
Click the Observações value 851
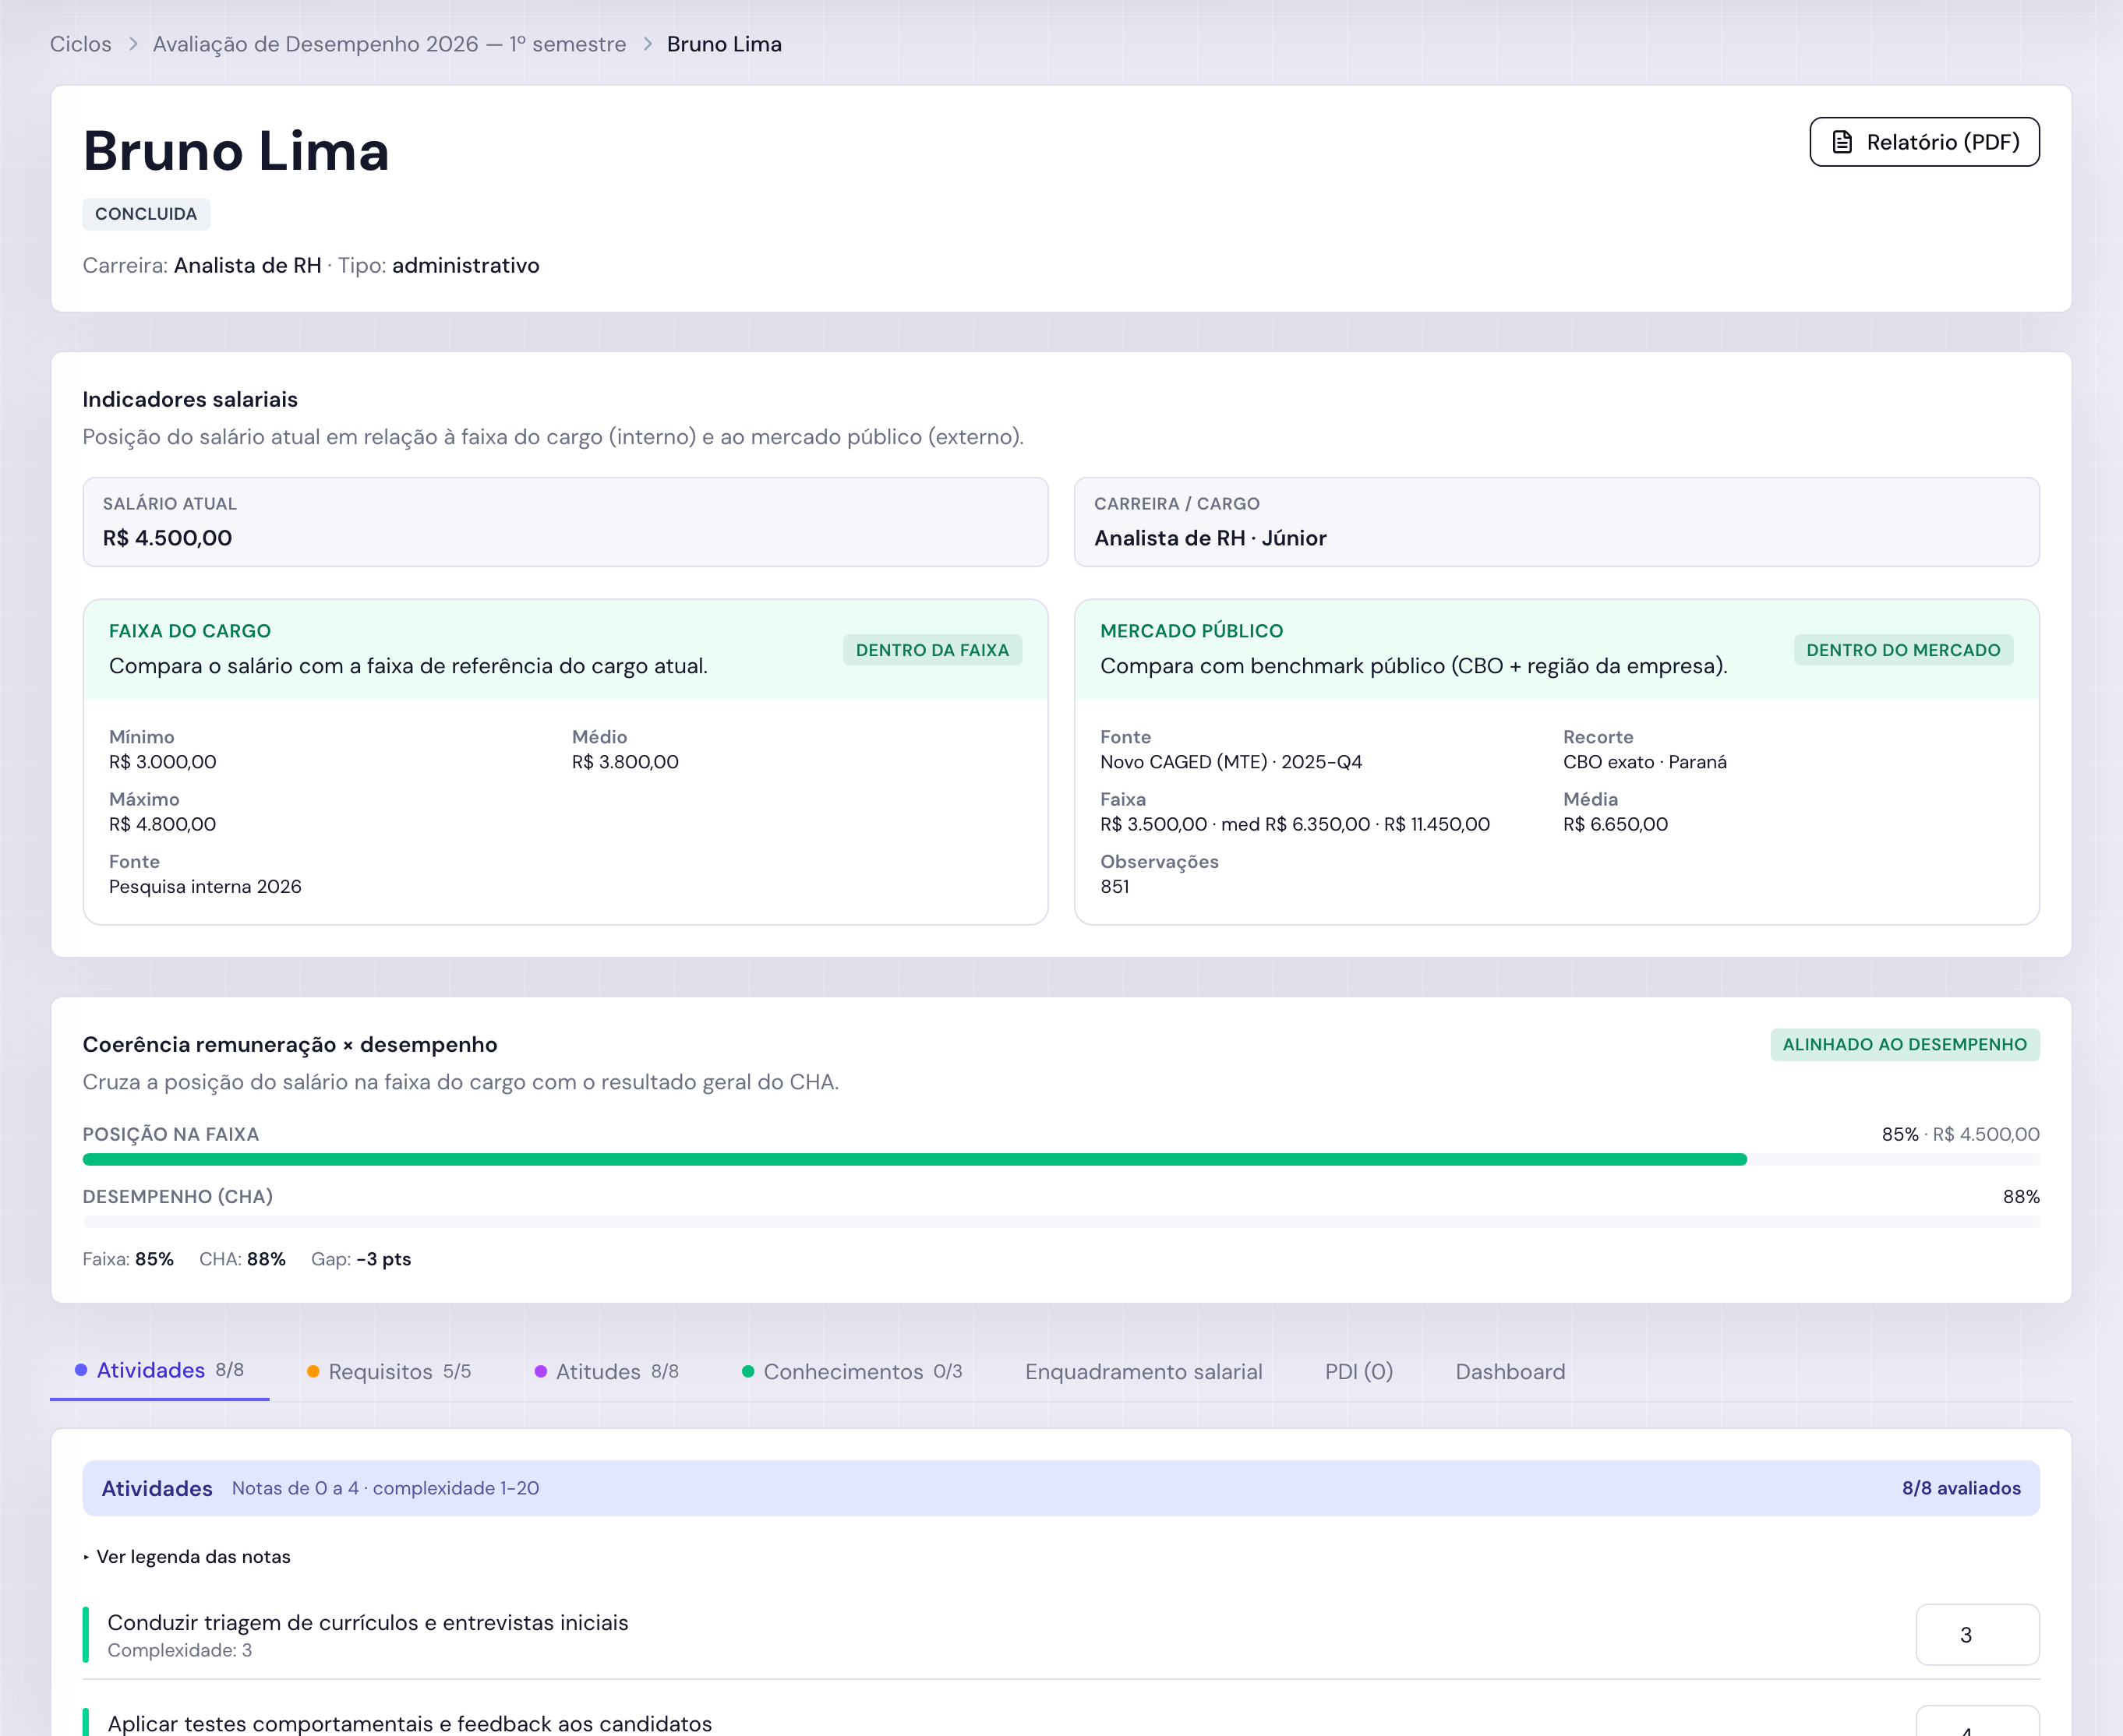(x=1115, y=887)
